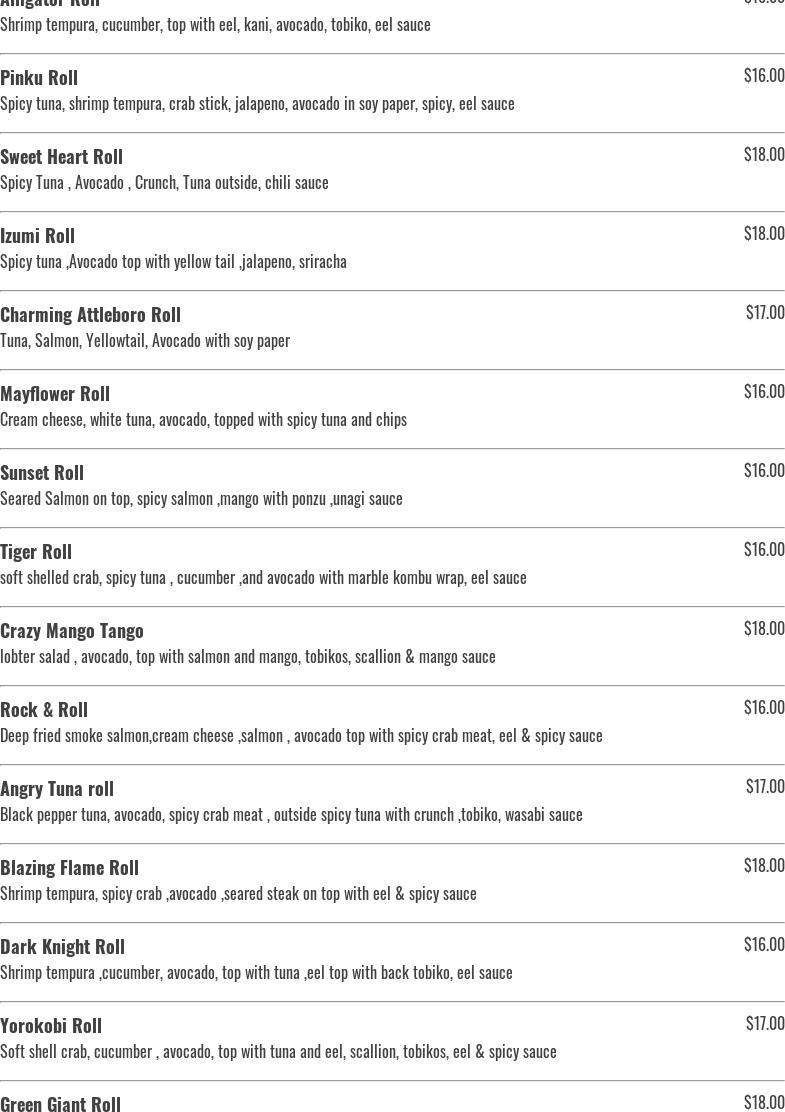Click the Tiger Roll description text
Screen dimensions: 785x1112
[x=263, y=577]
